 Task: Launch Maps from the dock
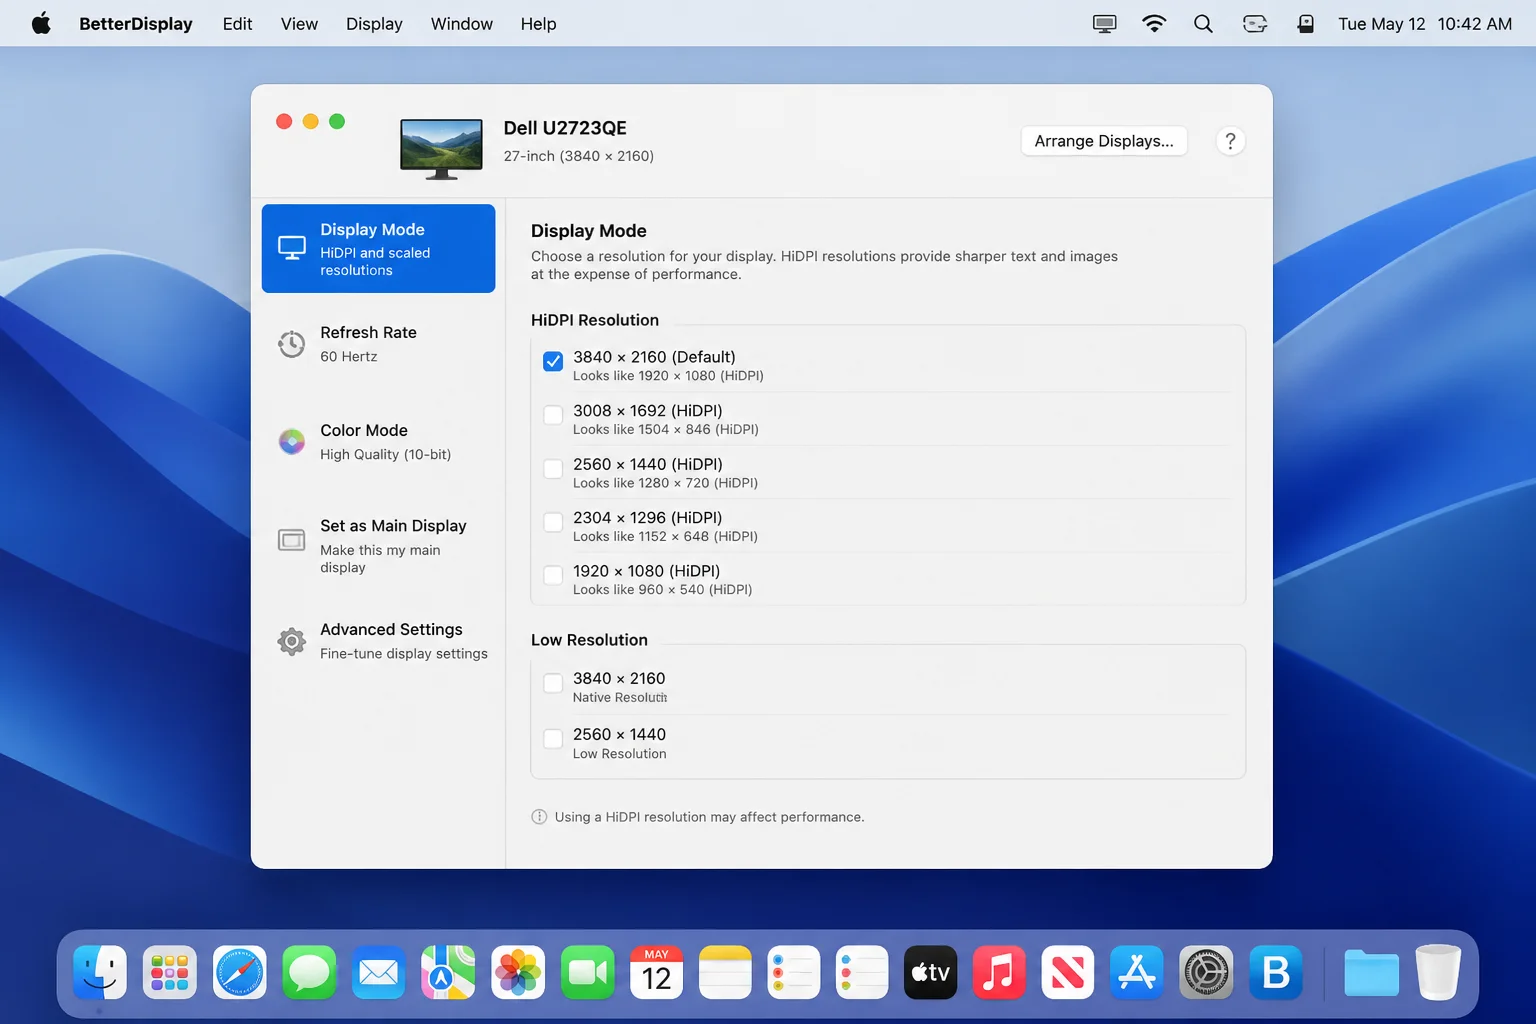tap(448, 972)
